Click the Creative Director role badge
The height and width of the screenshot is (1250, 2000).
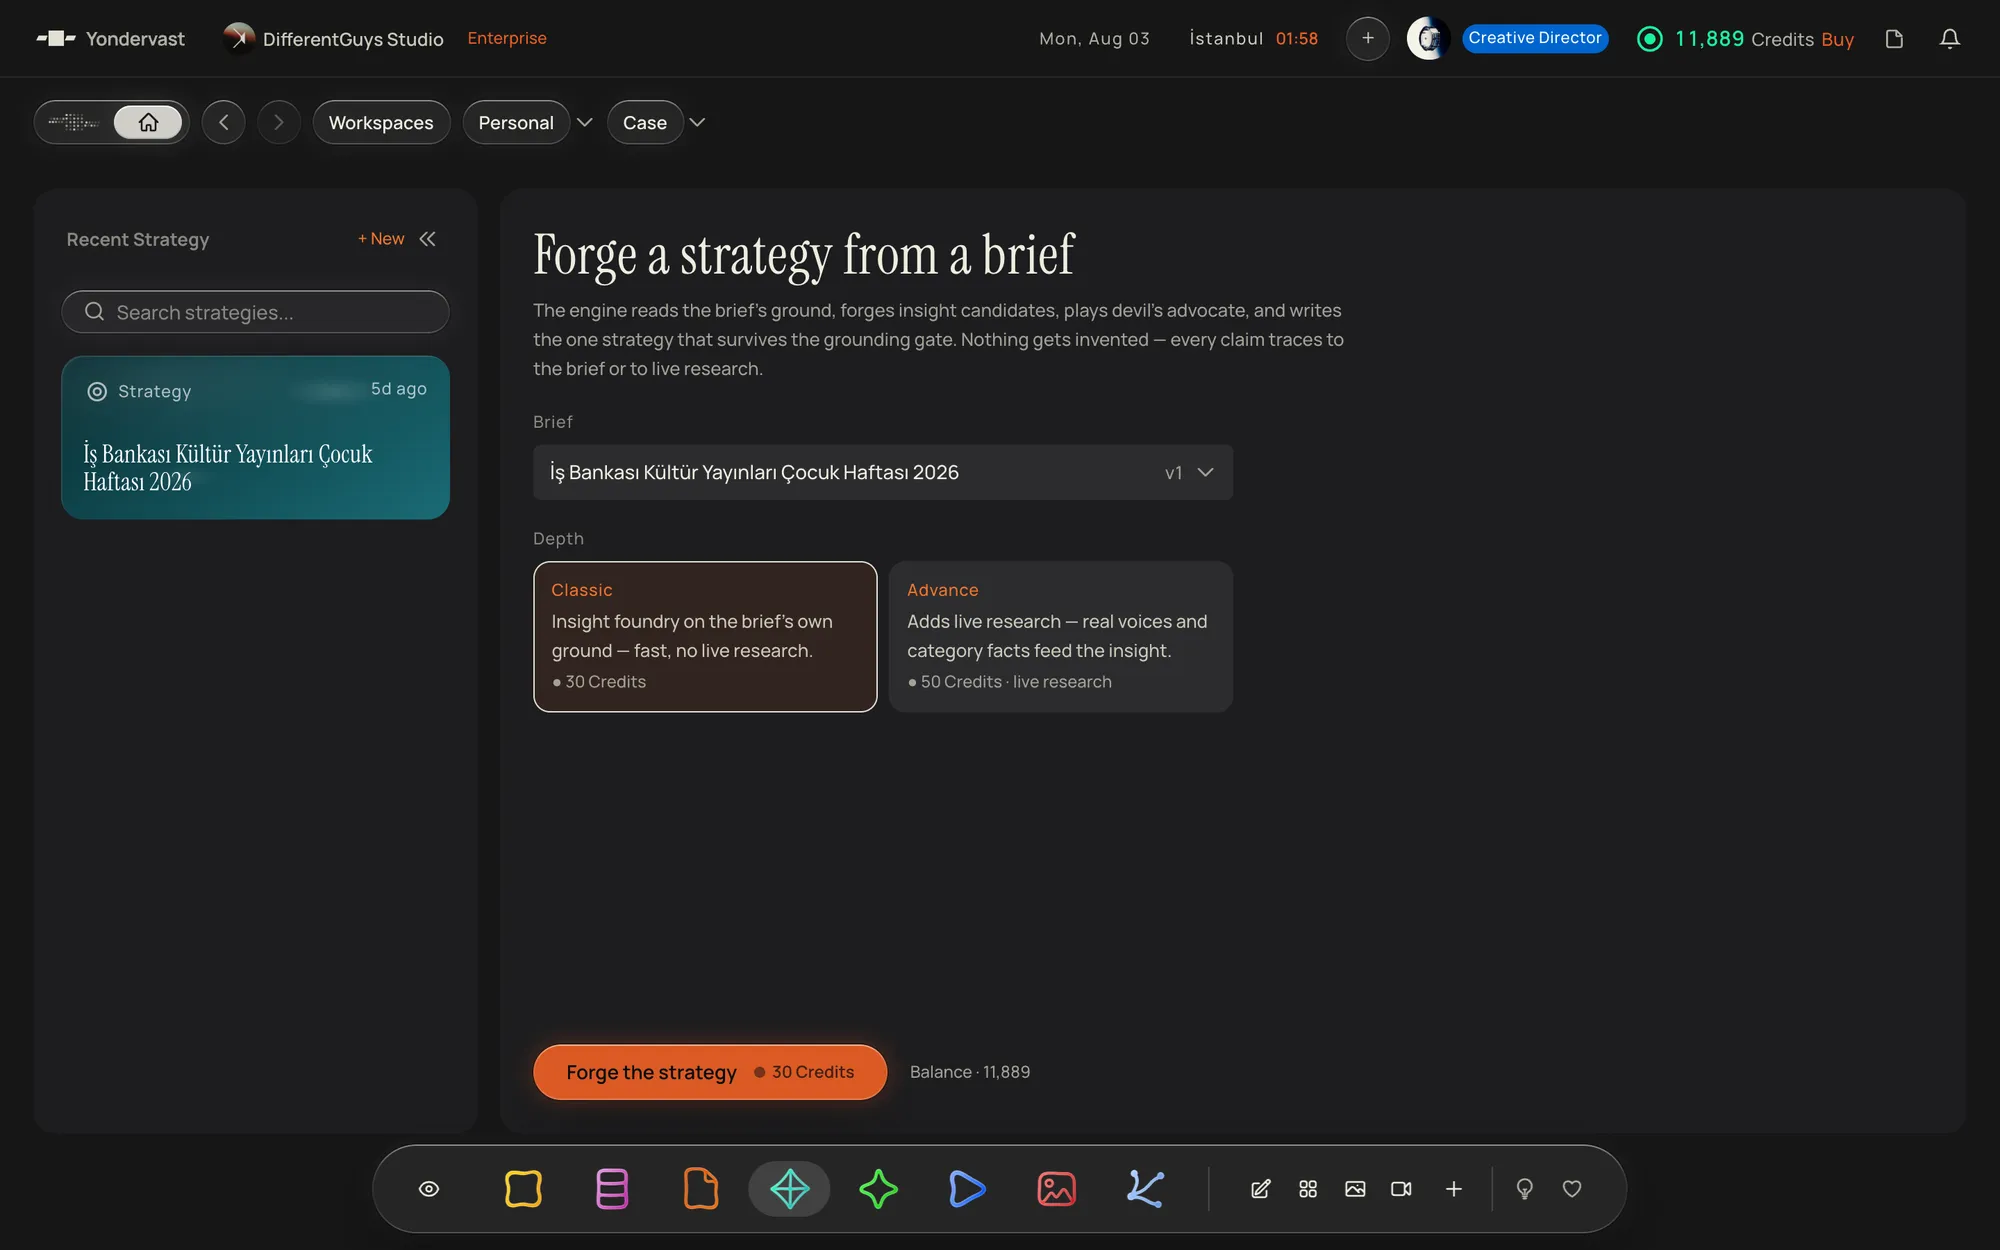click(x=1535, y=38)
